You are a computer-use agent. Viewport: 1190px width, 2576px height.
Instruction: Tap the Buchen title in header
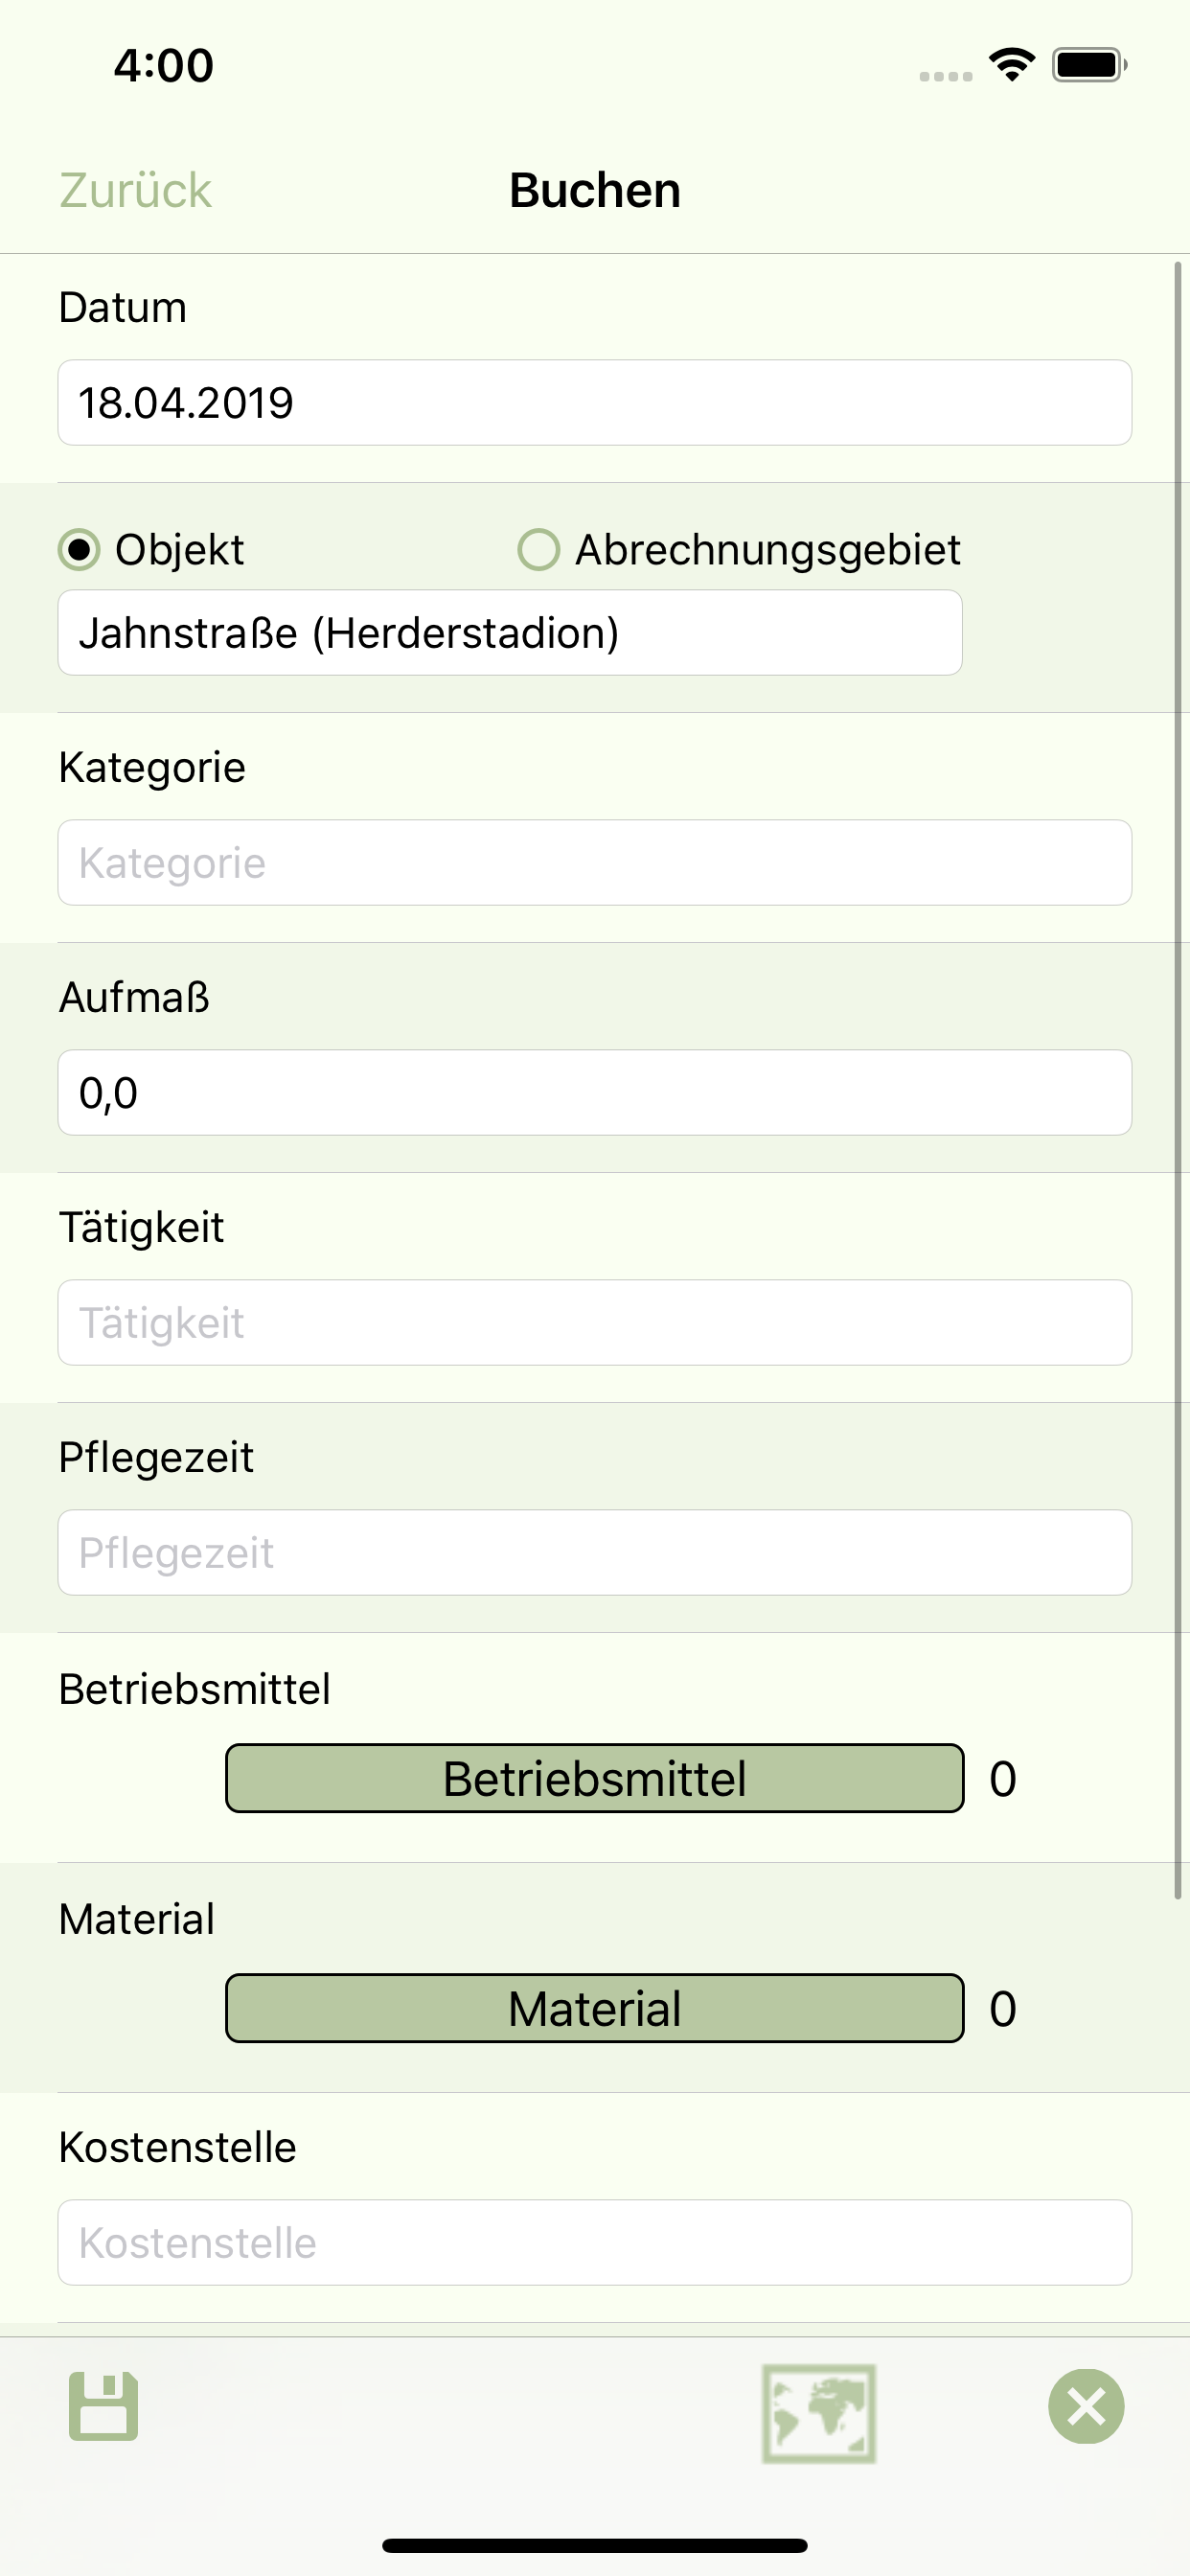[595, 190]
